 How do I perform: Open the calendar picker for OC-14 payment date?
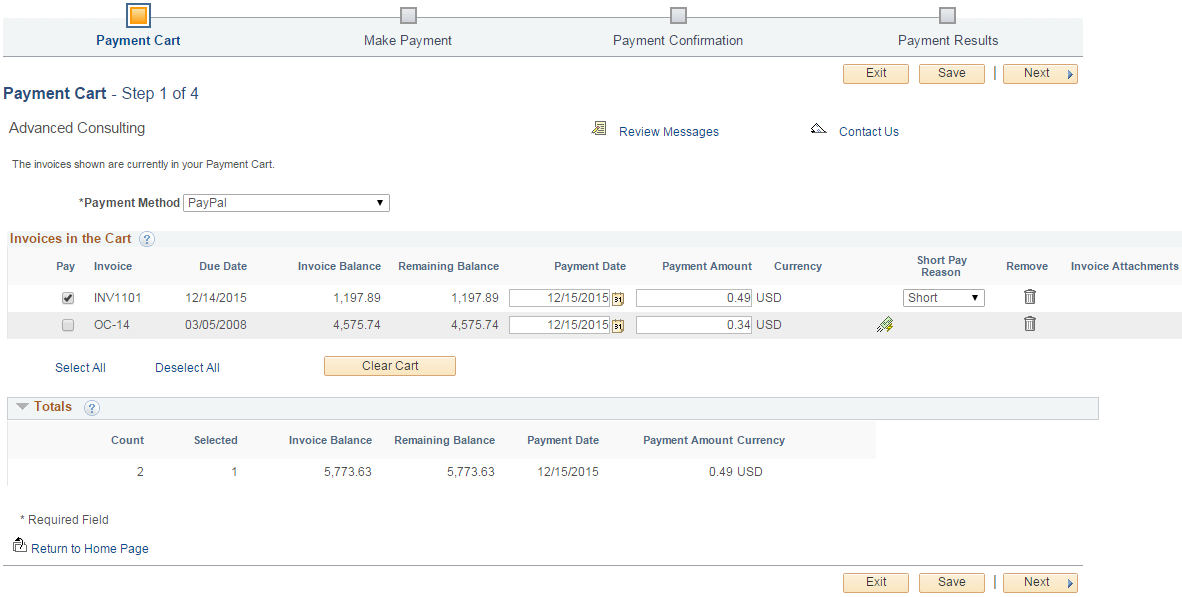click(620, 324)
